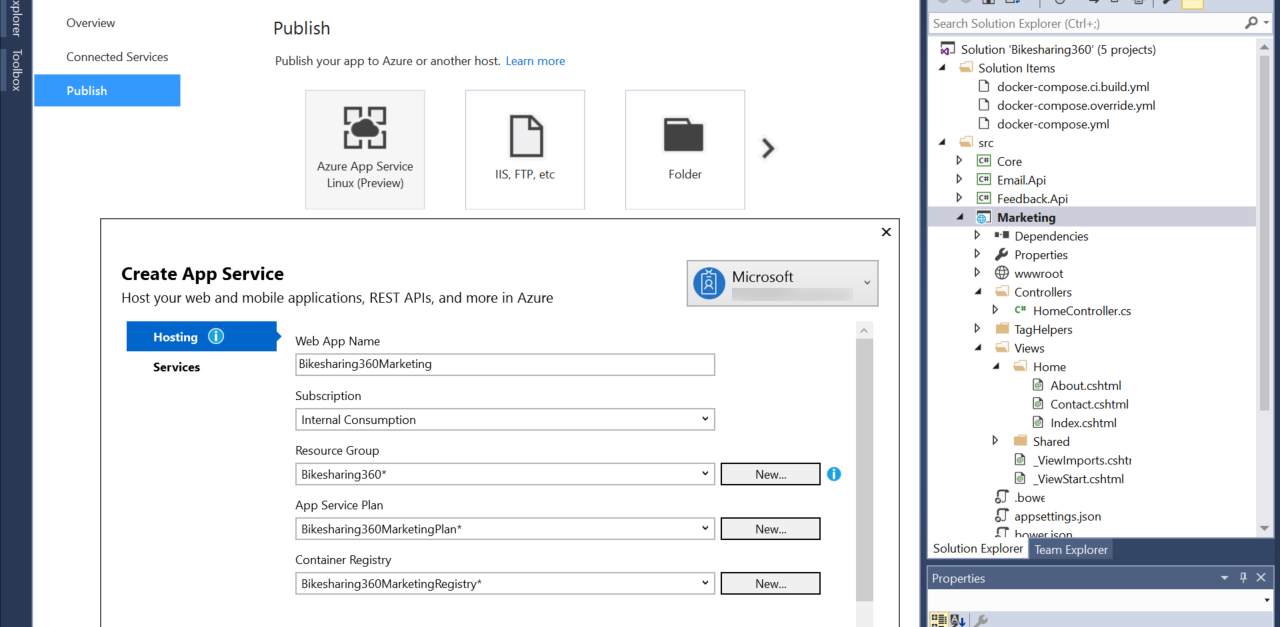Click the About.cshtml file icon
This screenshot has width=1280, height=627.
click(x=1039, y=386)
